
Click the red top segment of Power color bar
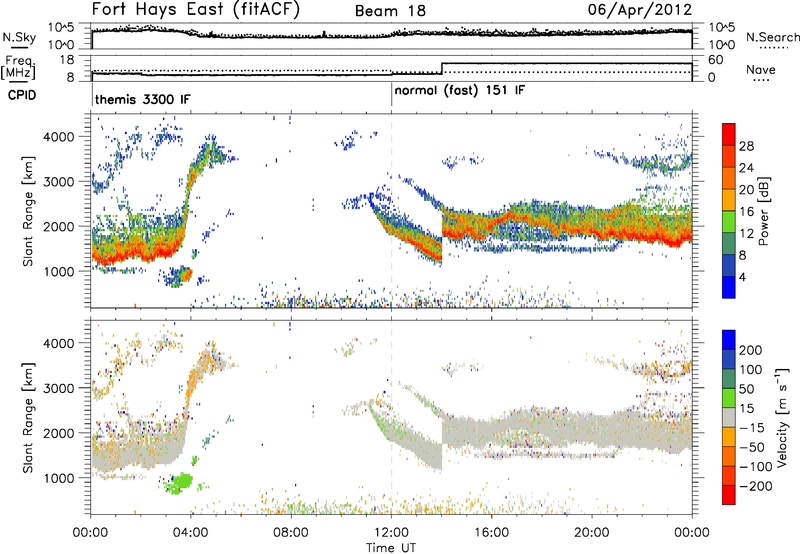(729, 134)
